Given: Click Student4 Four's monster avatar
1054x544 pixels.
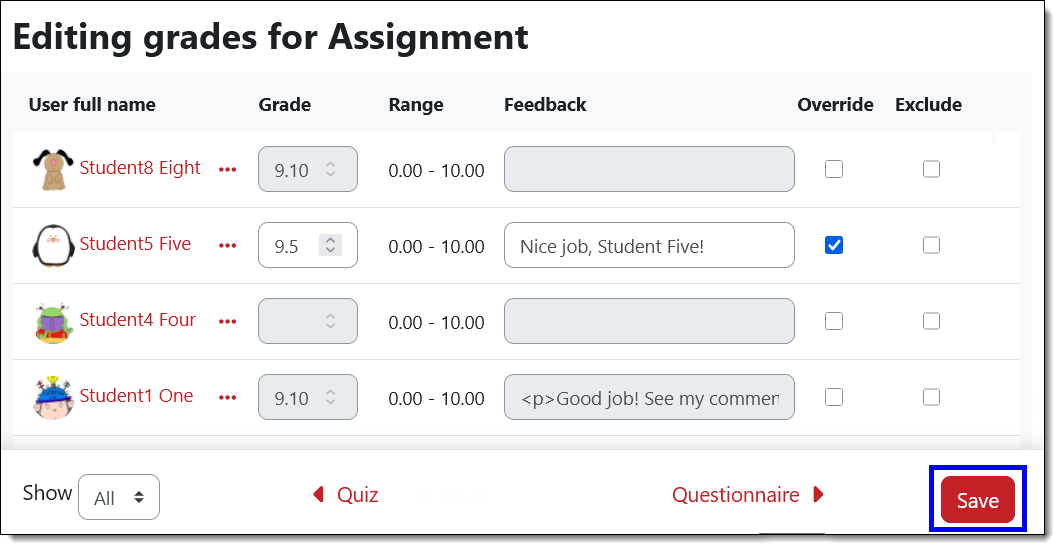Looking at the screenshot, I should click(x=52, y=321).
